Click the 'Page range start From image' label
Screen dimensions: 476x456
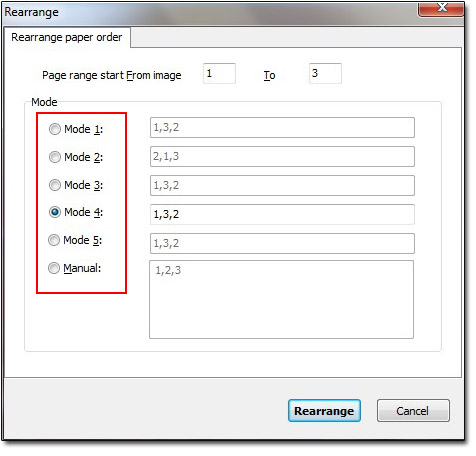(113, 76)
